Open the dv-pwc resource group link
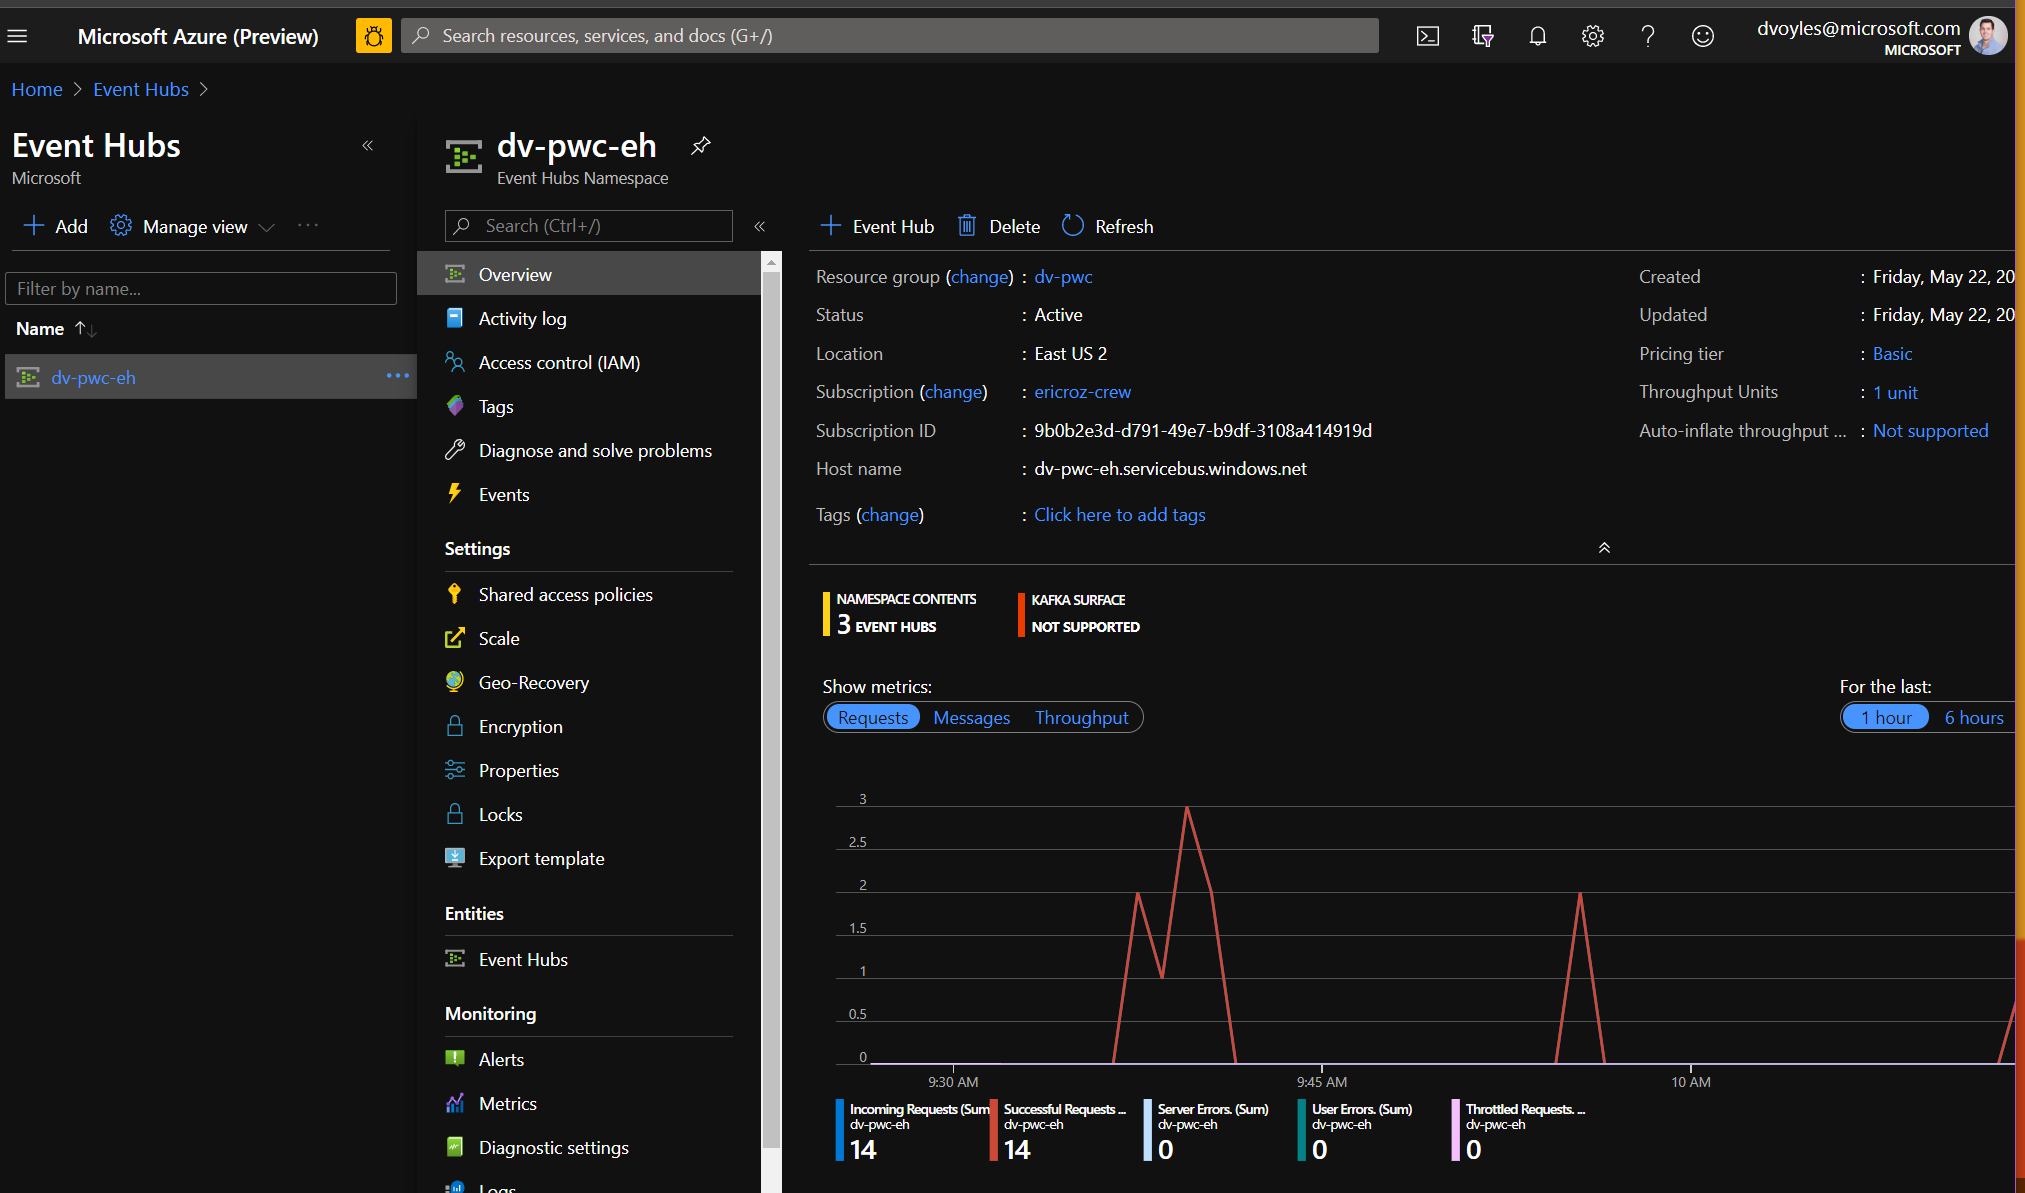This screenshot has width=2025, height=1193. pos(1063,277)
